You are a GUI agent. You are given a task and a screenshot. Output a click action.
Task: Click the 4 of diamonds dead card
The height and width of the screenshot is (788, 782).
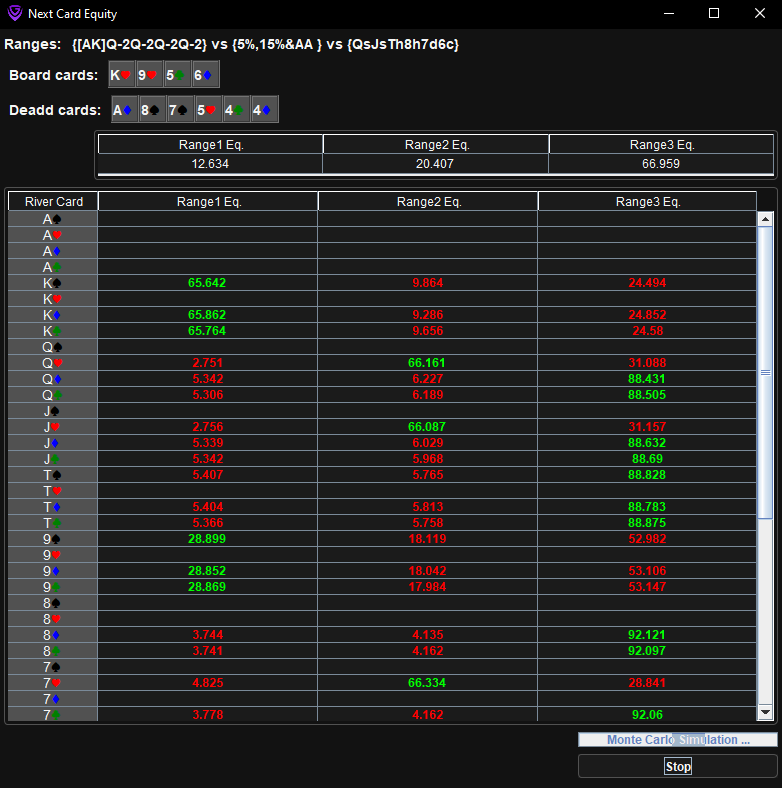[x=264, y=110]
